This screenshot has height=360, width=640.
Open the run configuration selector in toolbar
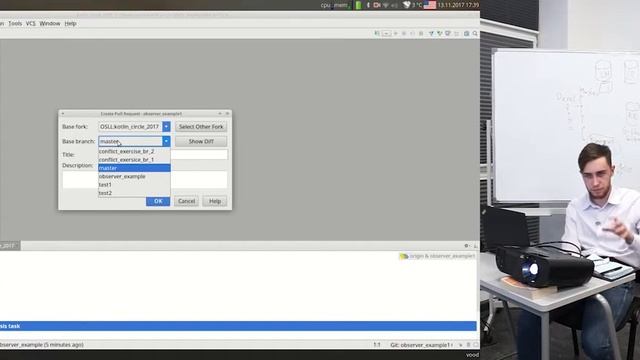point(386,33)
